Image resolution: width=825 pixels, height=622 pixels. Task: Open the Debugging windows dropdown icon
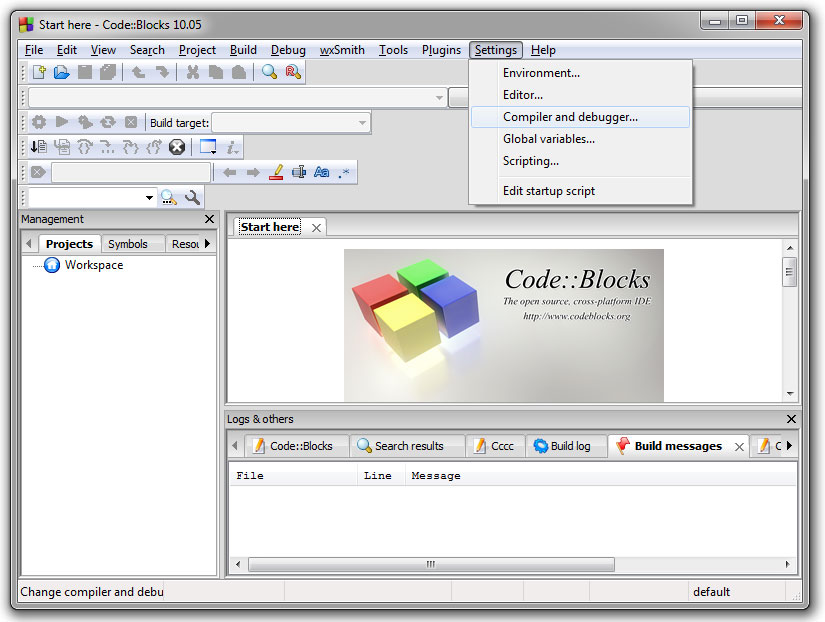tap(208, 147)
